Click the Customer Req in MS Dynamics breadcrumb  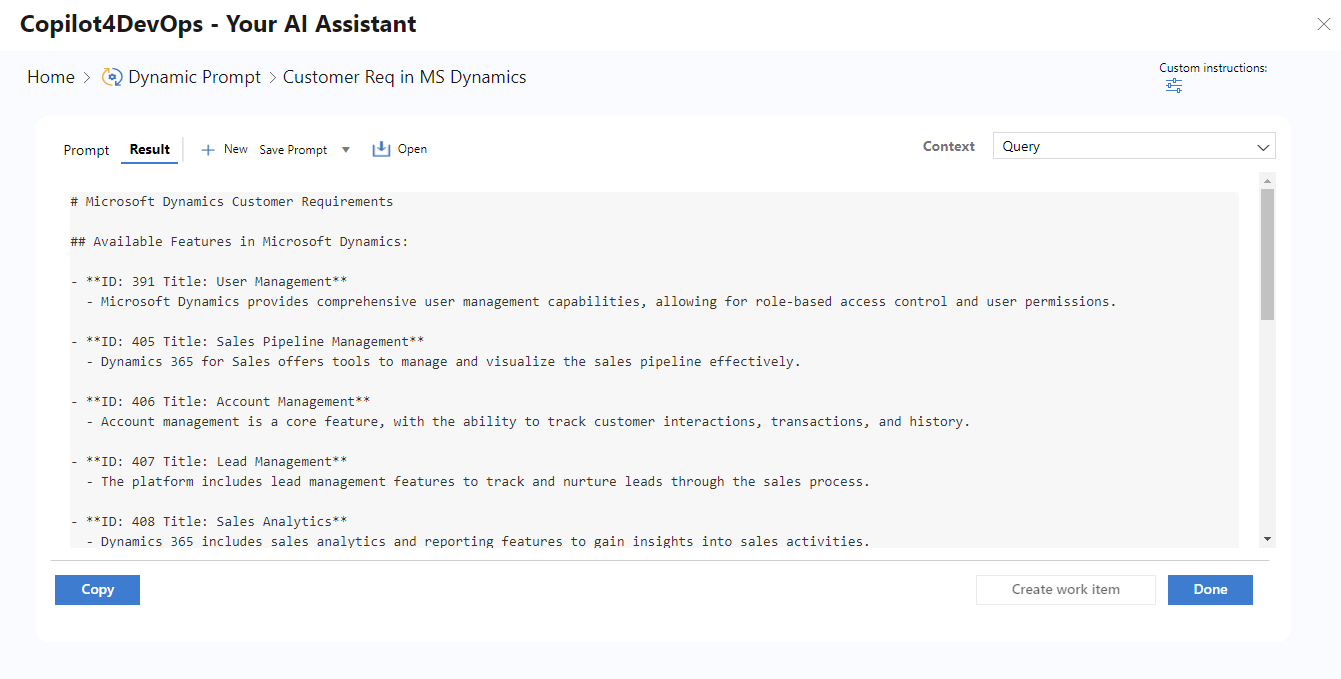(x=404, y=77)
